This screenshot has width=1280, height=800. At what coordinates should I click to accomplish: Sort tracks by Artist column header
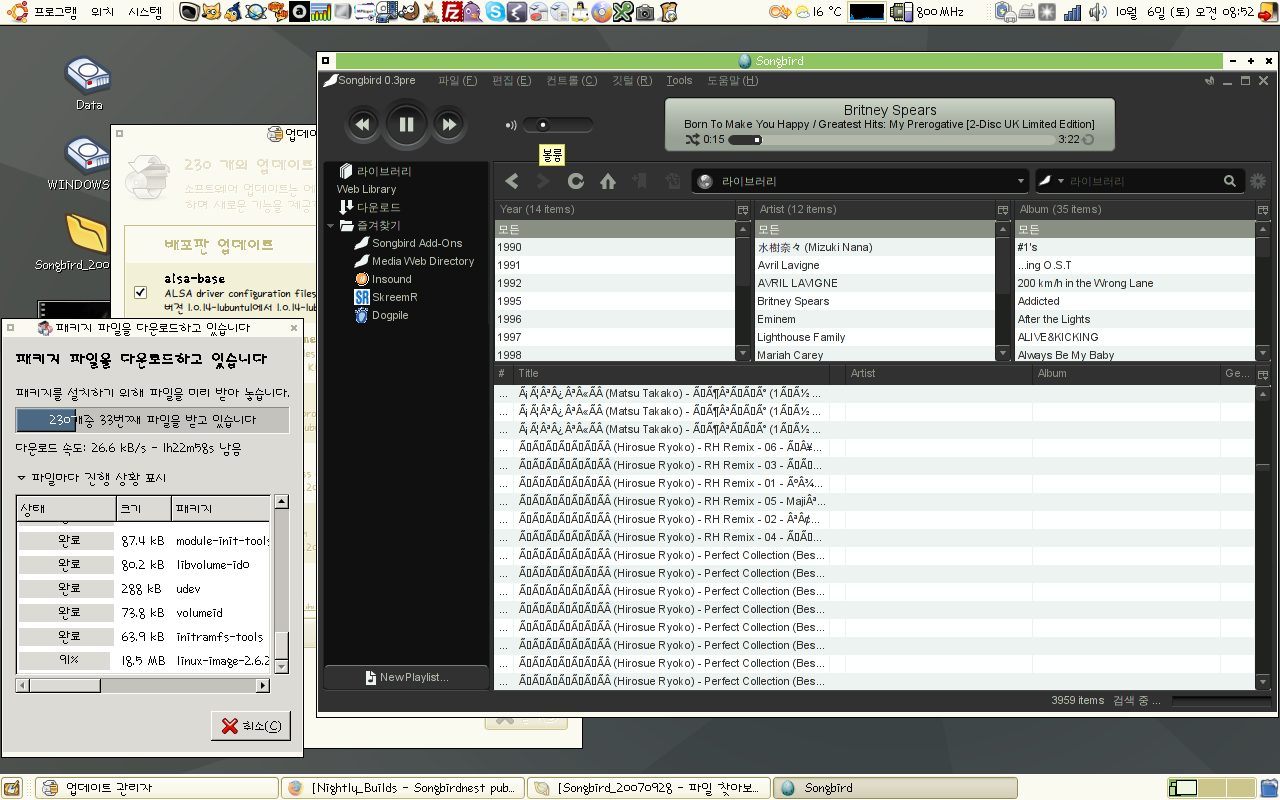[x=938, y=373]
